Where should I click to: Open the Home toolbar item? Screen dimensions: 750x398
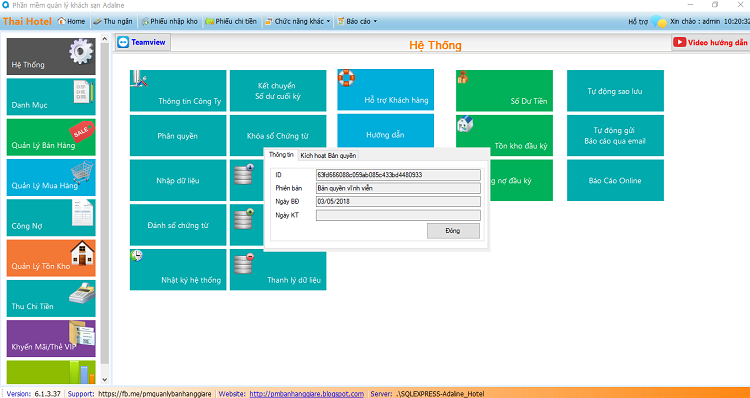(x=71, y=22)
